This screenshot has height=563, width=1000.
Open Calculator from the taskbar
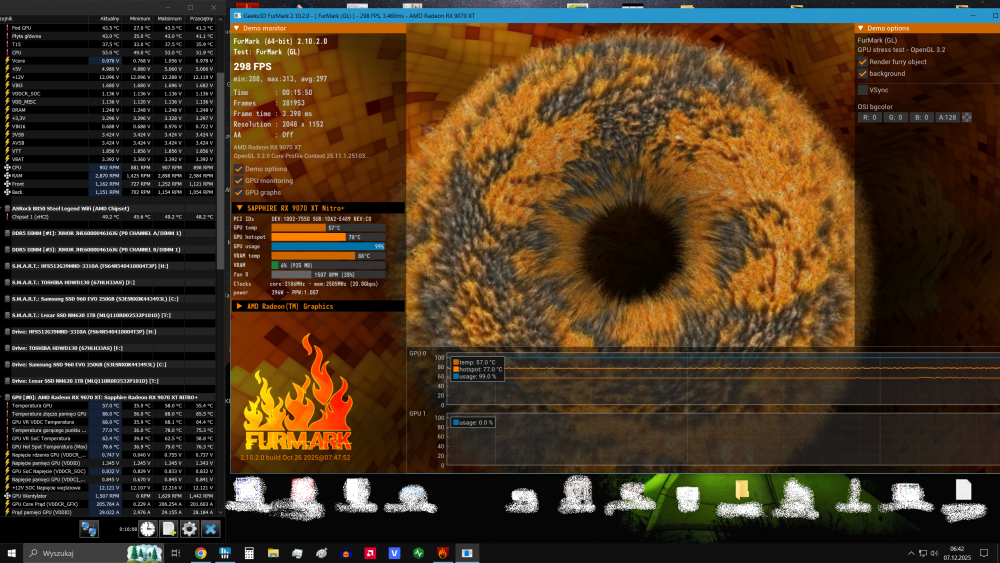coord(249,553)
